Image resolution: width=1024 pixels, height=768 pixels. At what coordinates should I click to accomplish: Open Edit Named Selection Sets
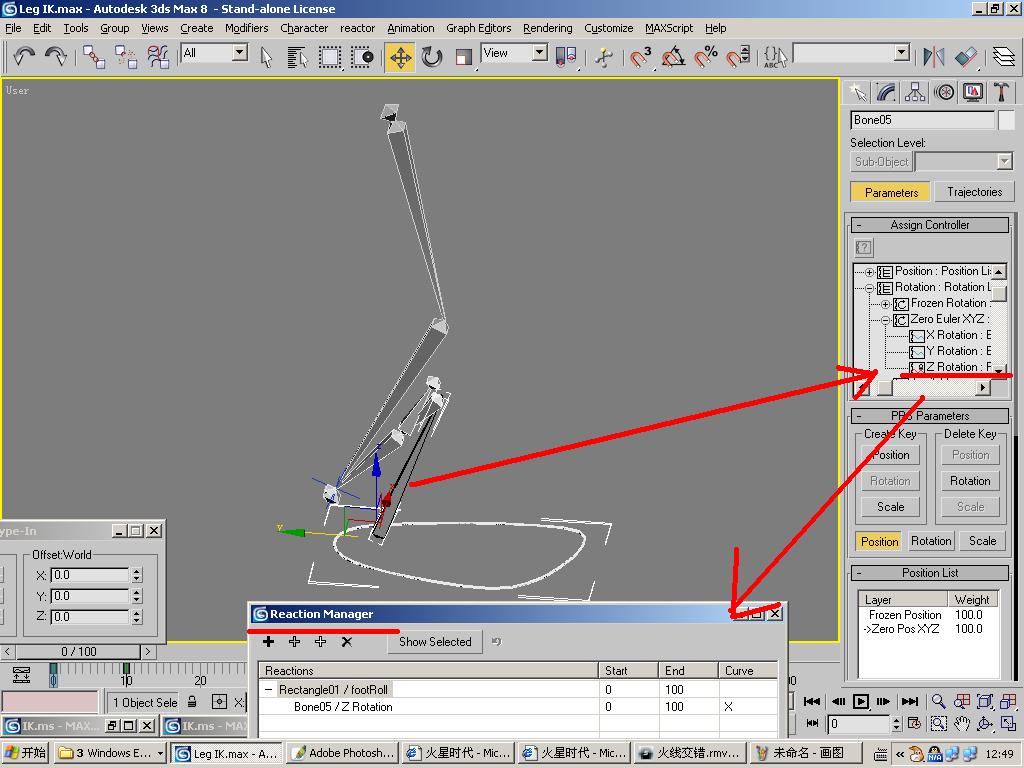775,57
